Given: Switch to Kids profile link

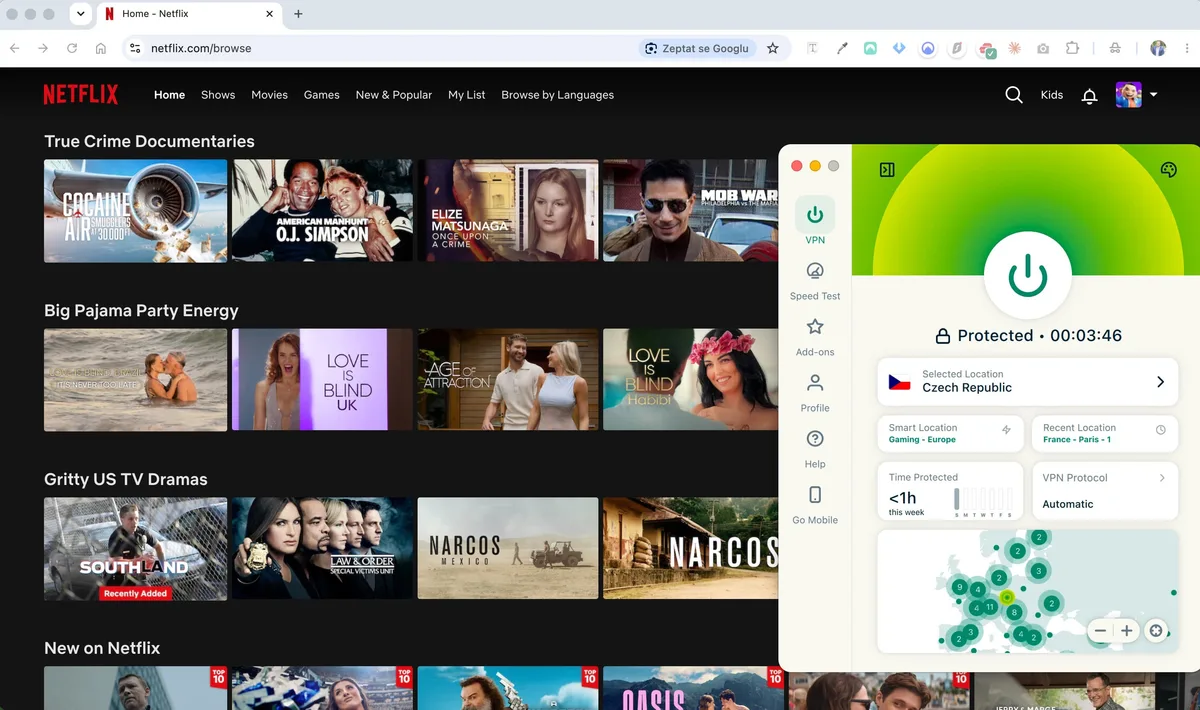Looking at the screenshot, I should click(x=1051, y=95).
